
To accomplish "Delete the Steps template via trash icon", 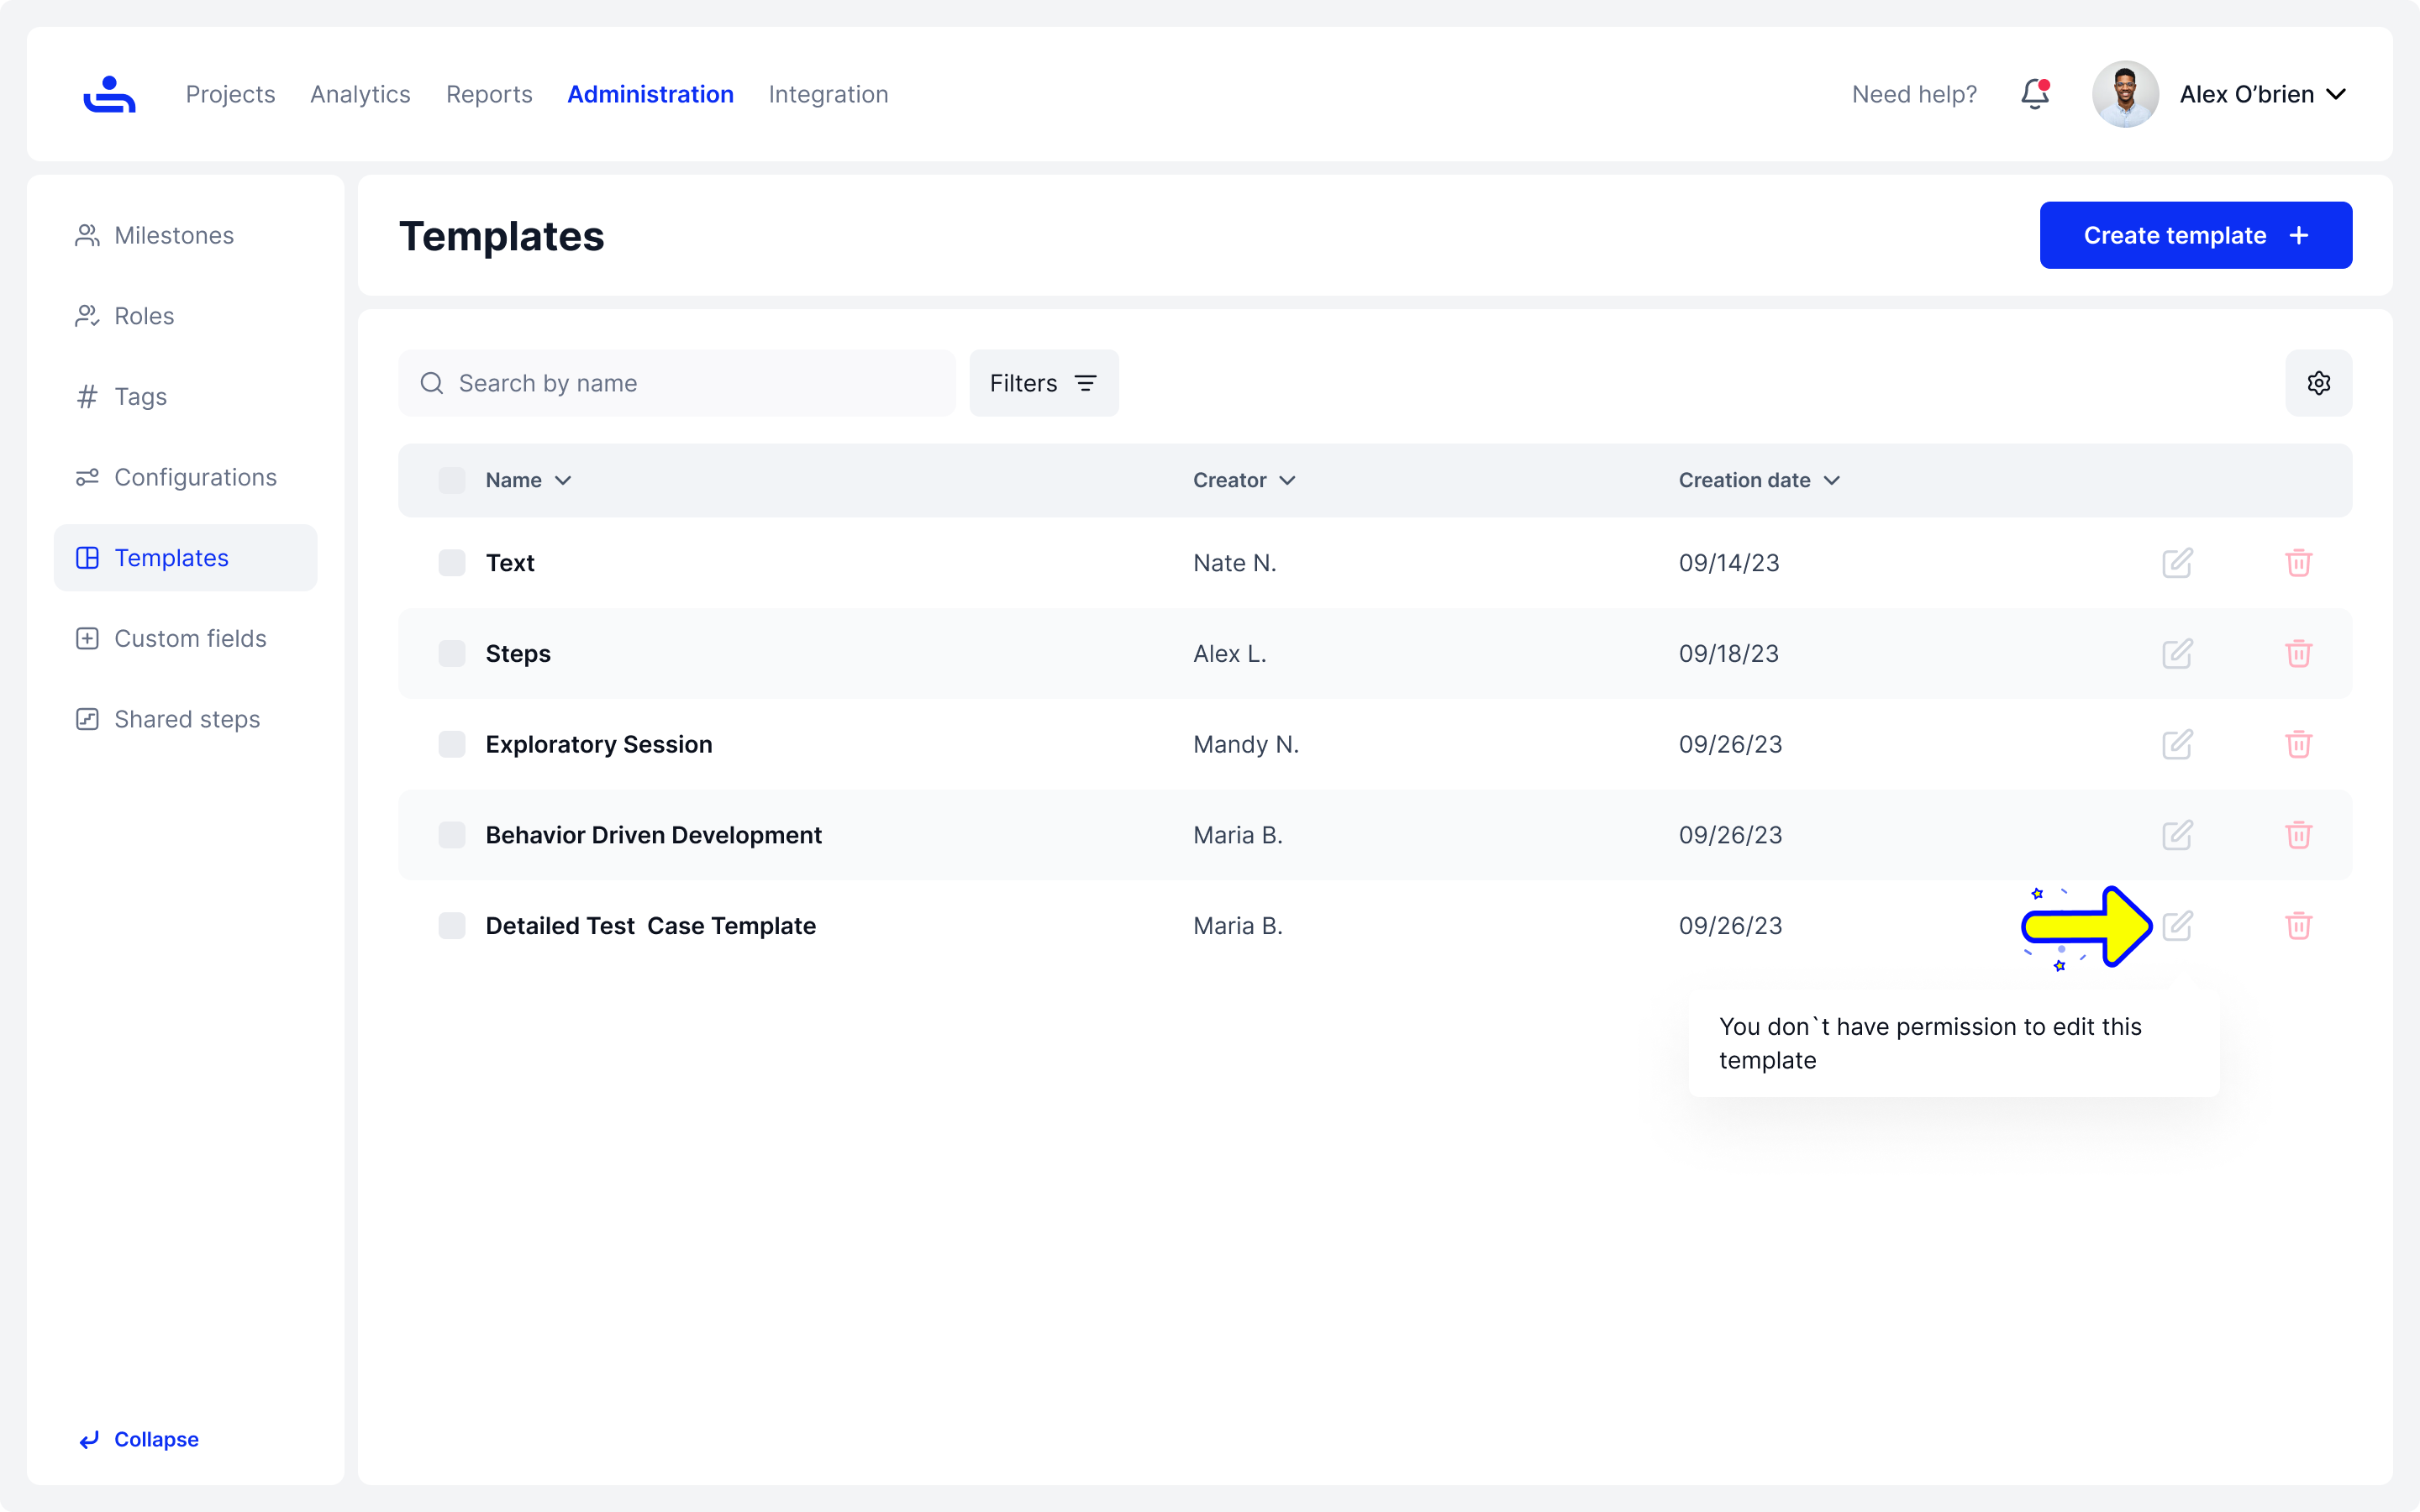I will pos(2298,654).
